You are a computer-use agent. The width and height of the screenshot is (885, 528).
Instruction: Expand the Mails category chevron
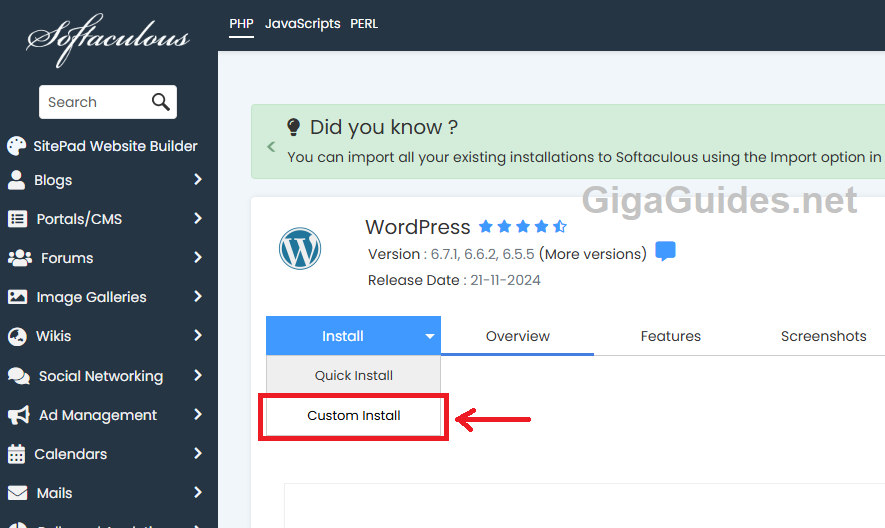click(198, 492)
